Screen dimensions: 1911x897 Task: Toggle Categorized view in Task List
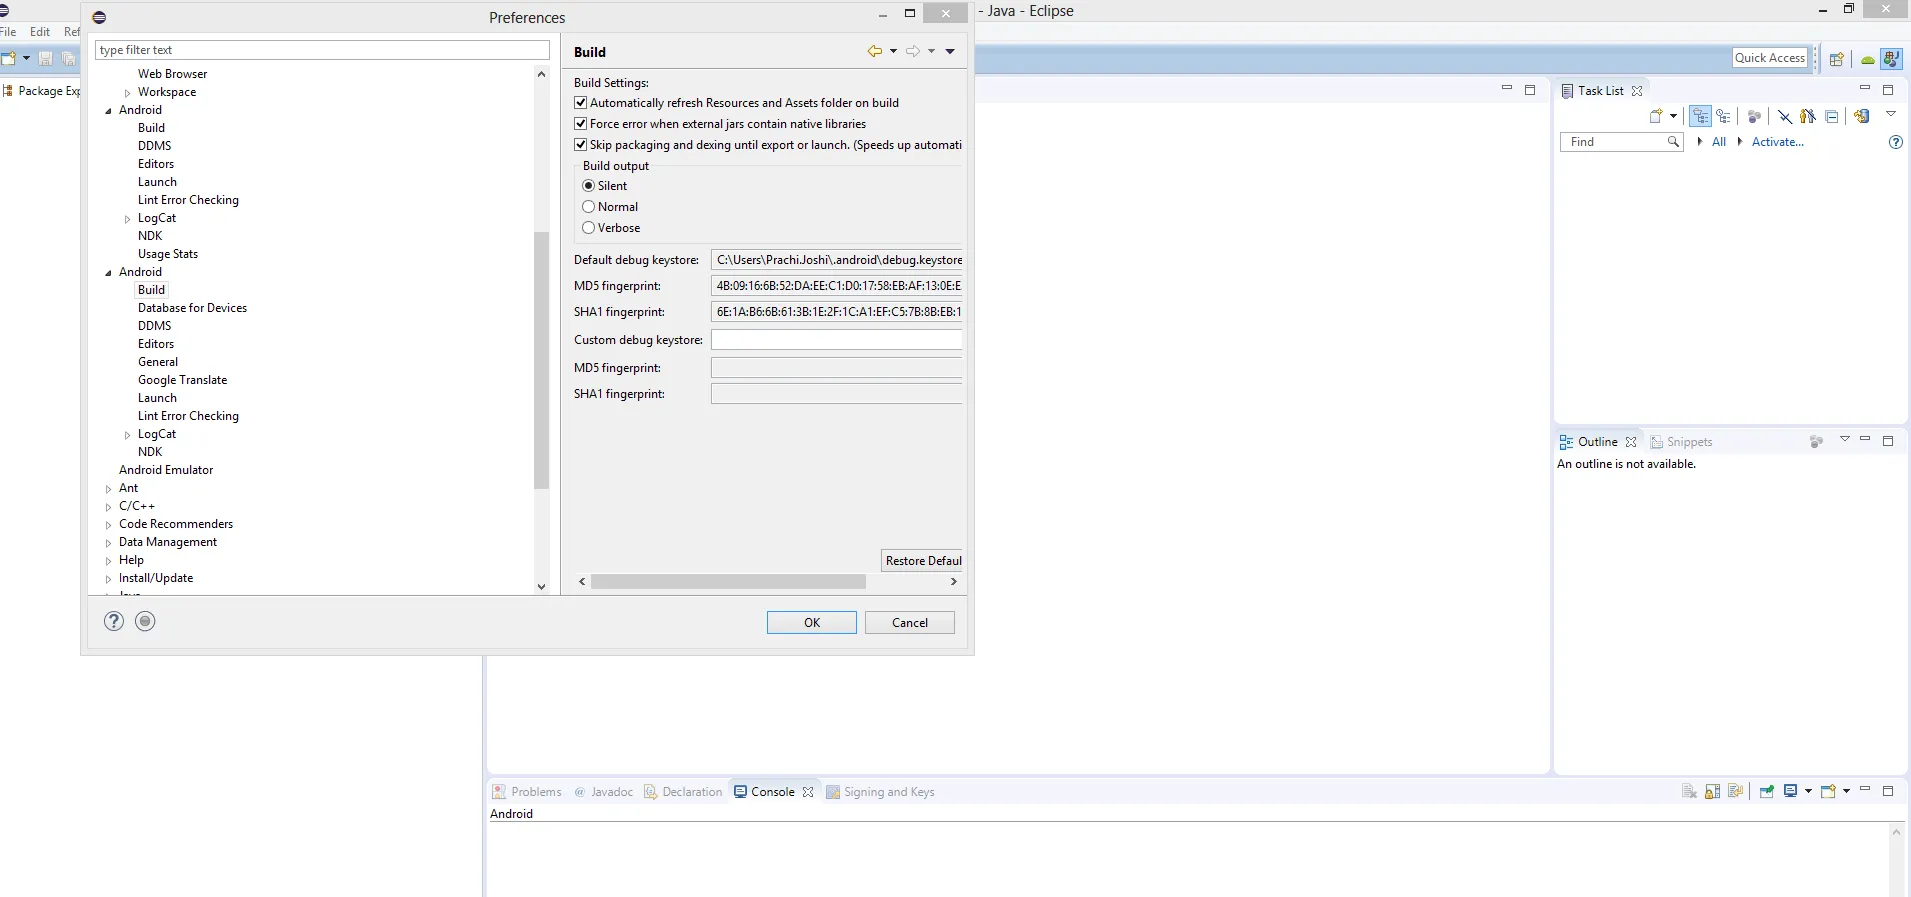tap(1700, 116)
